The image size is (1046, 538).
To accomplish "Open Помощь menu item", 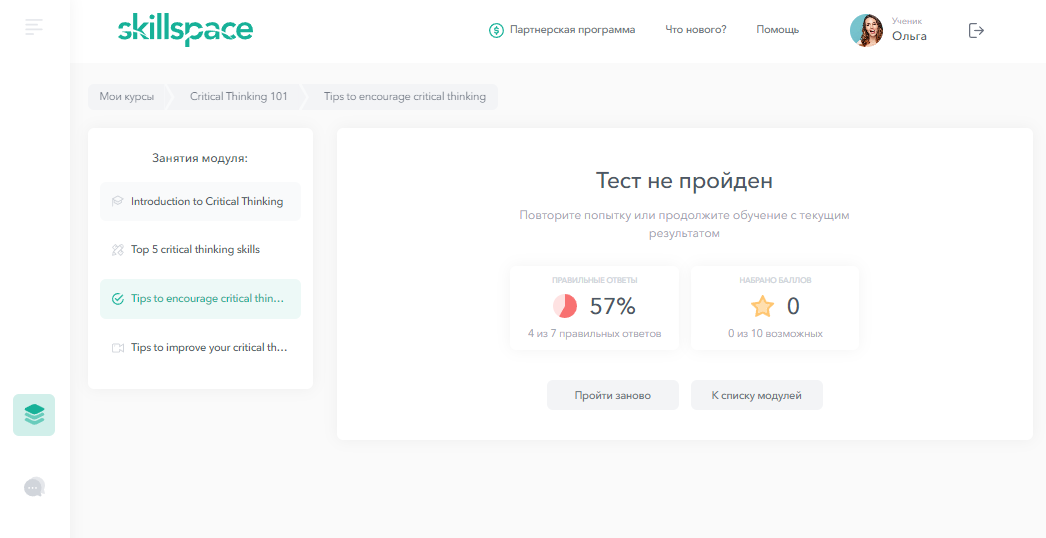I will click(x=778, y=30).
